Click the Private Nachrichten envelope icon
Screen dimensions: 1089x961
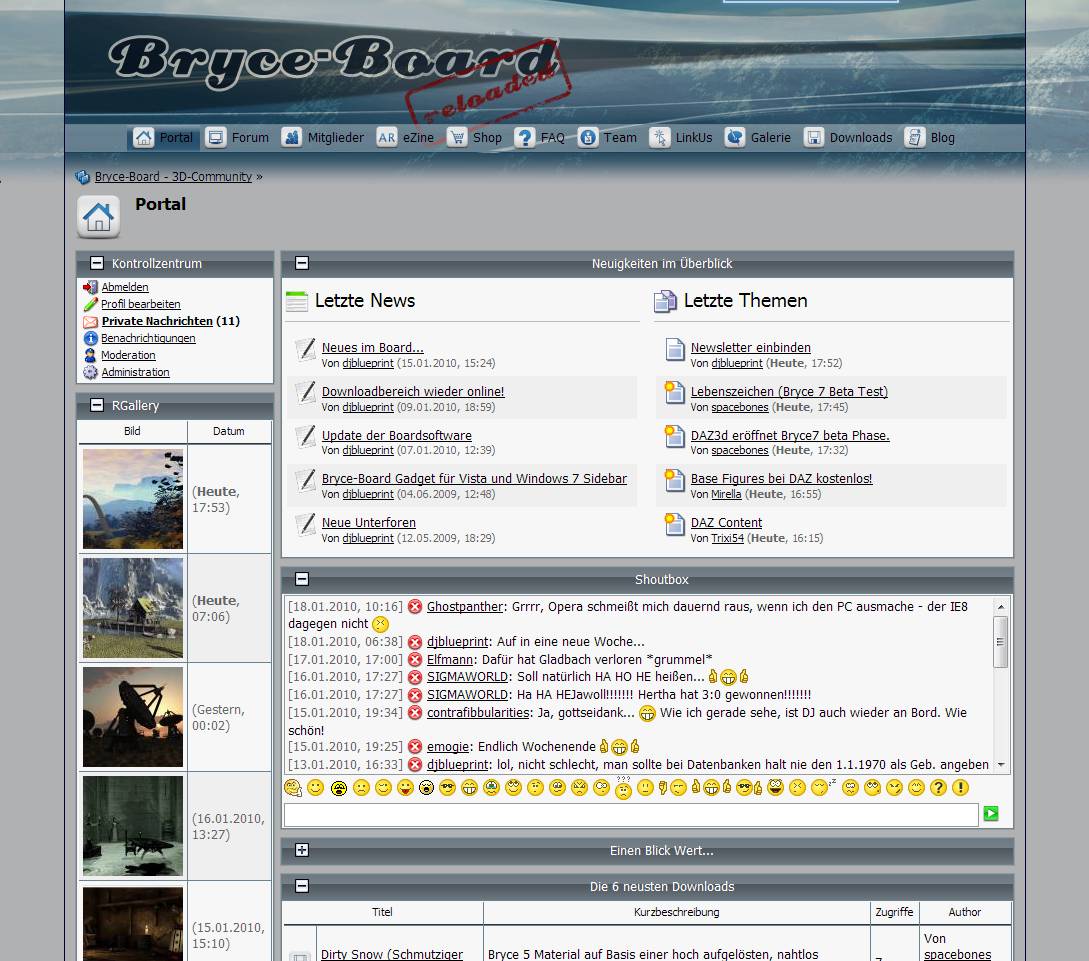90,321
